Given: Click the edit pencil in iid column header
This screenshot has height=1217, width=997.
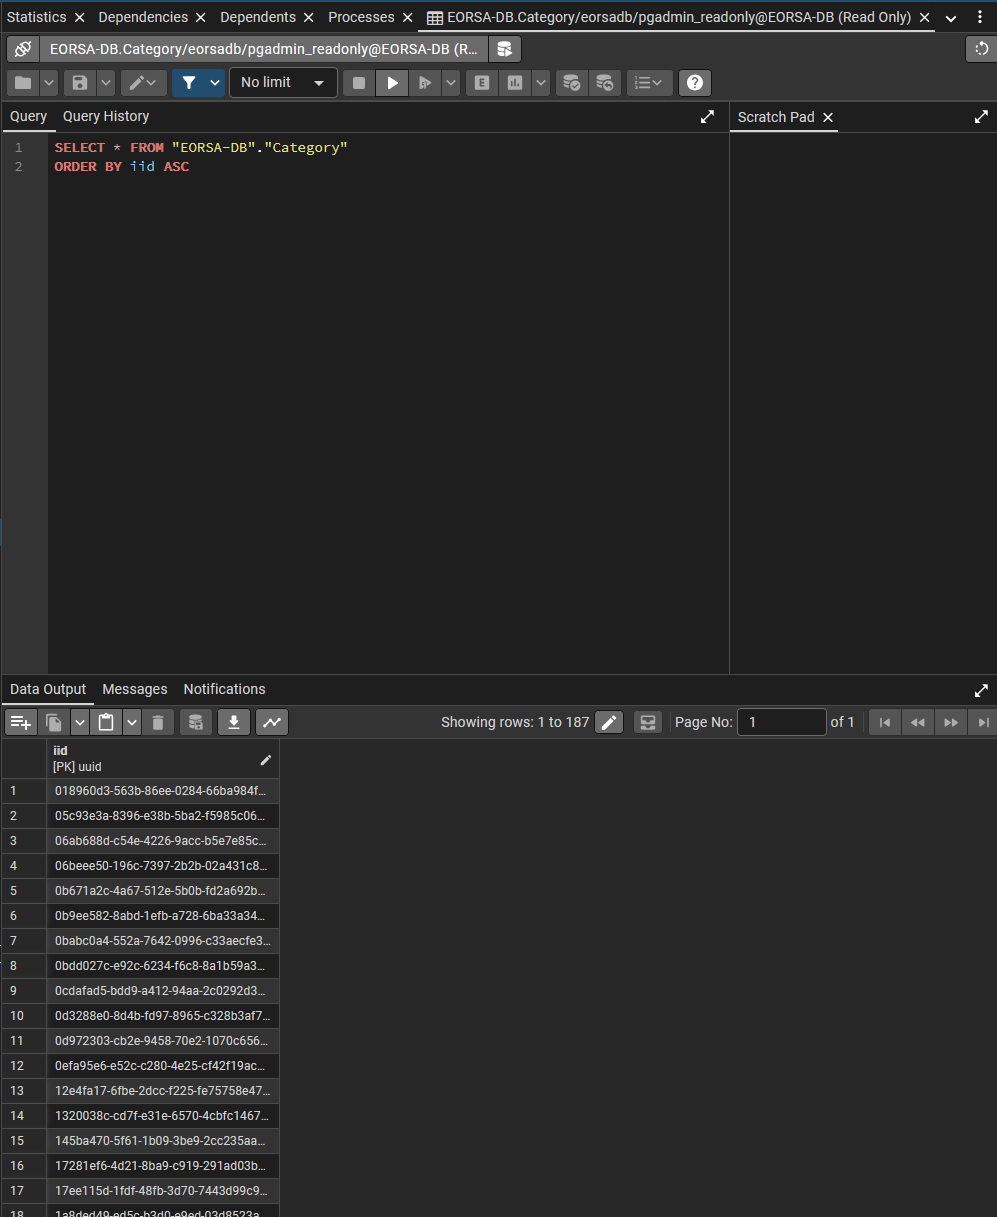Looking at the screenshot, I should 265,760.
